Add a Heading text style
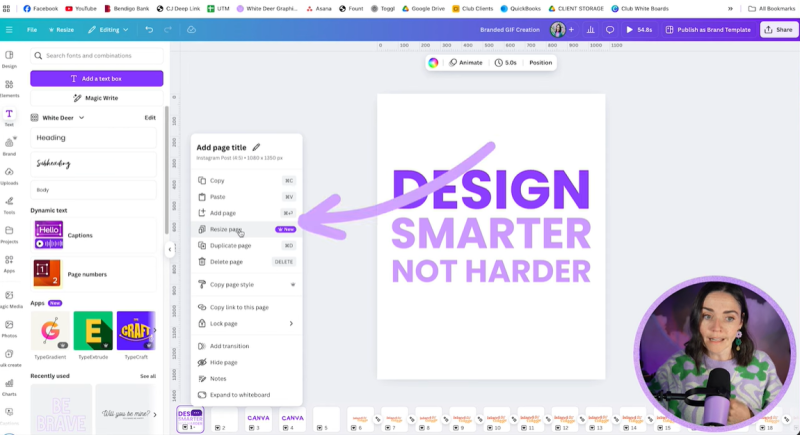This screenshot has height=435, width=800. (x=93, y=138)
